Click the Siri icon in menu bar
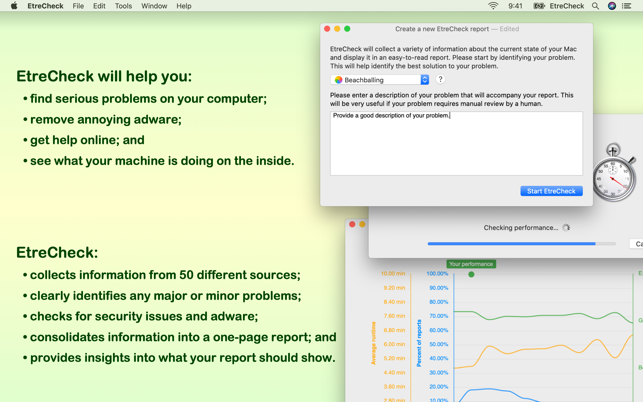This screenshot has height=402, width=643. tap(611, 6)
